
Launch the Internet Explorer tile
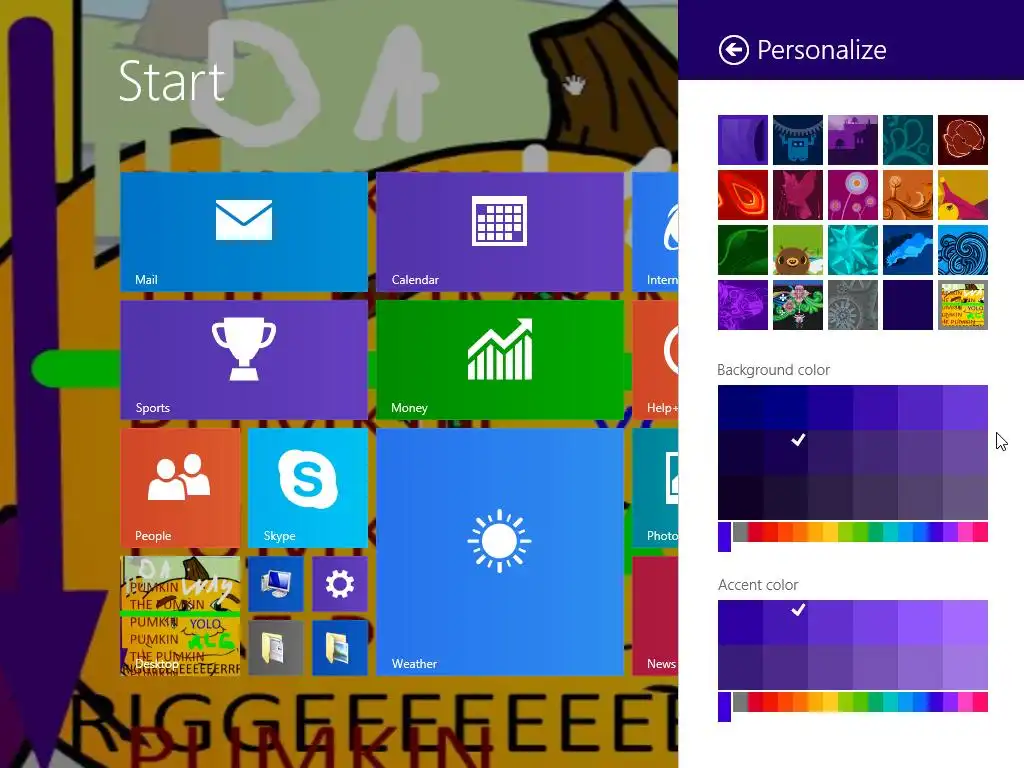pyautogui.click(x=655, y=232)
